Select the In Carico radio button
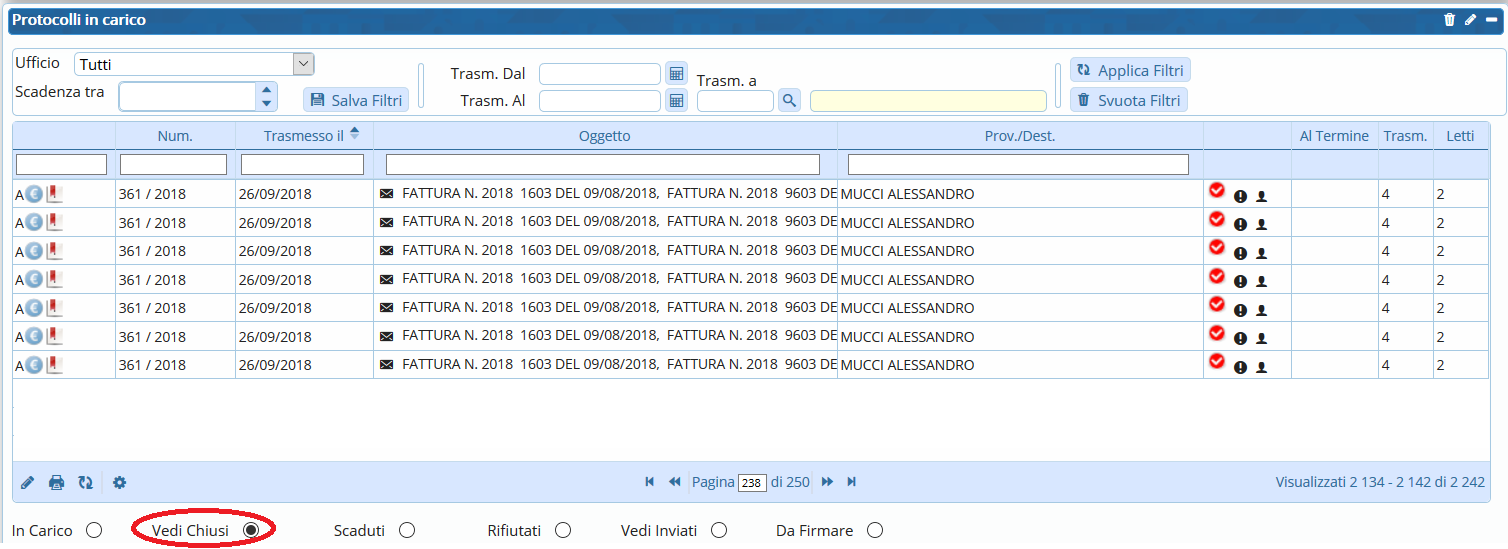Screen dimensions: 1508x549 [x=94, y=530]
